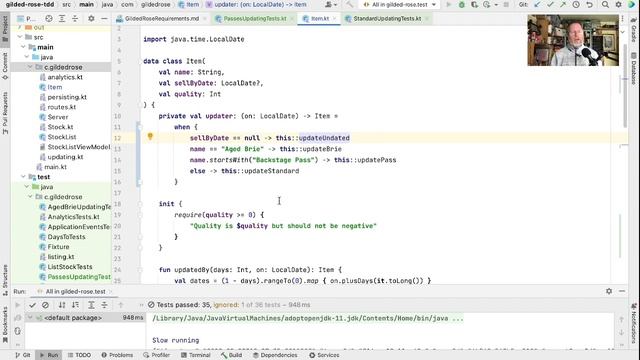Screen dimensions: 640x360
Task: Open Project panel options gear
Action: point(91,19)
